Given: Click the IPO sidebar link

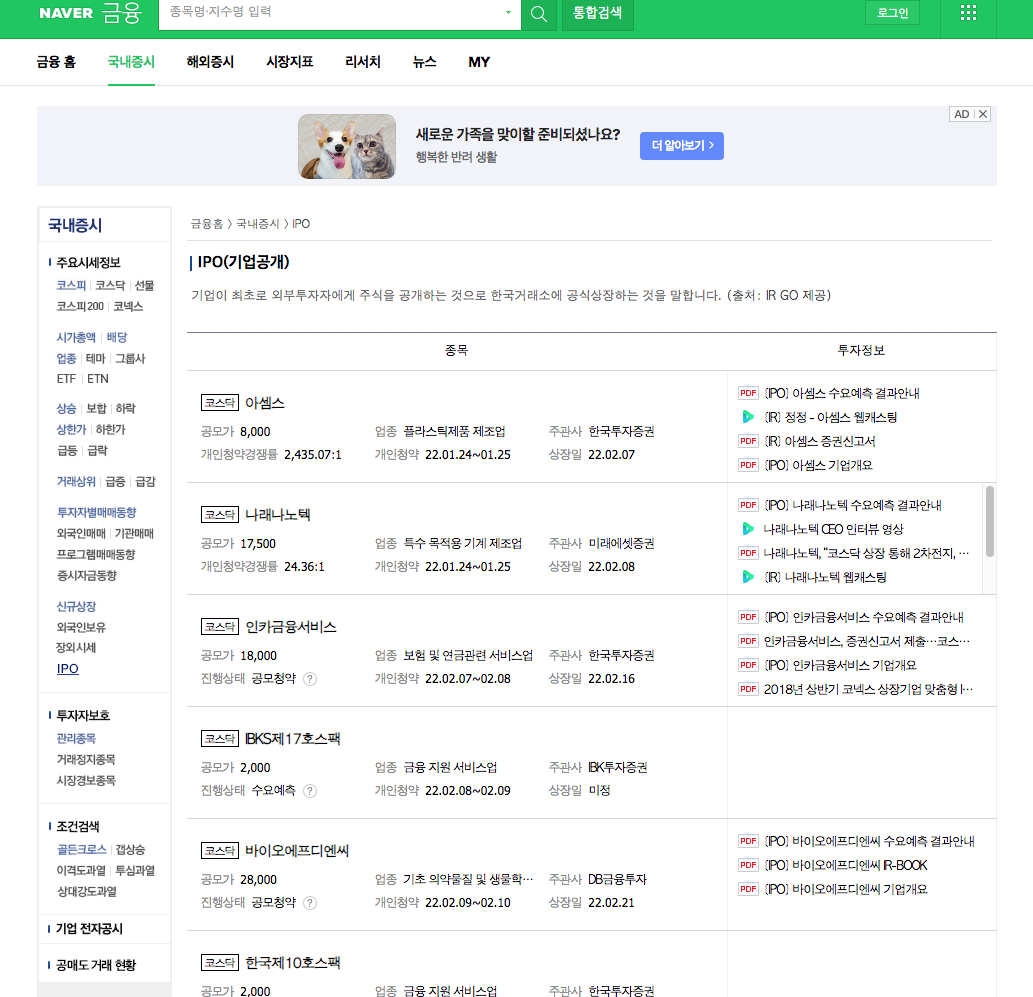Looking at the screenshot, I should (67, 669).
